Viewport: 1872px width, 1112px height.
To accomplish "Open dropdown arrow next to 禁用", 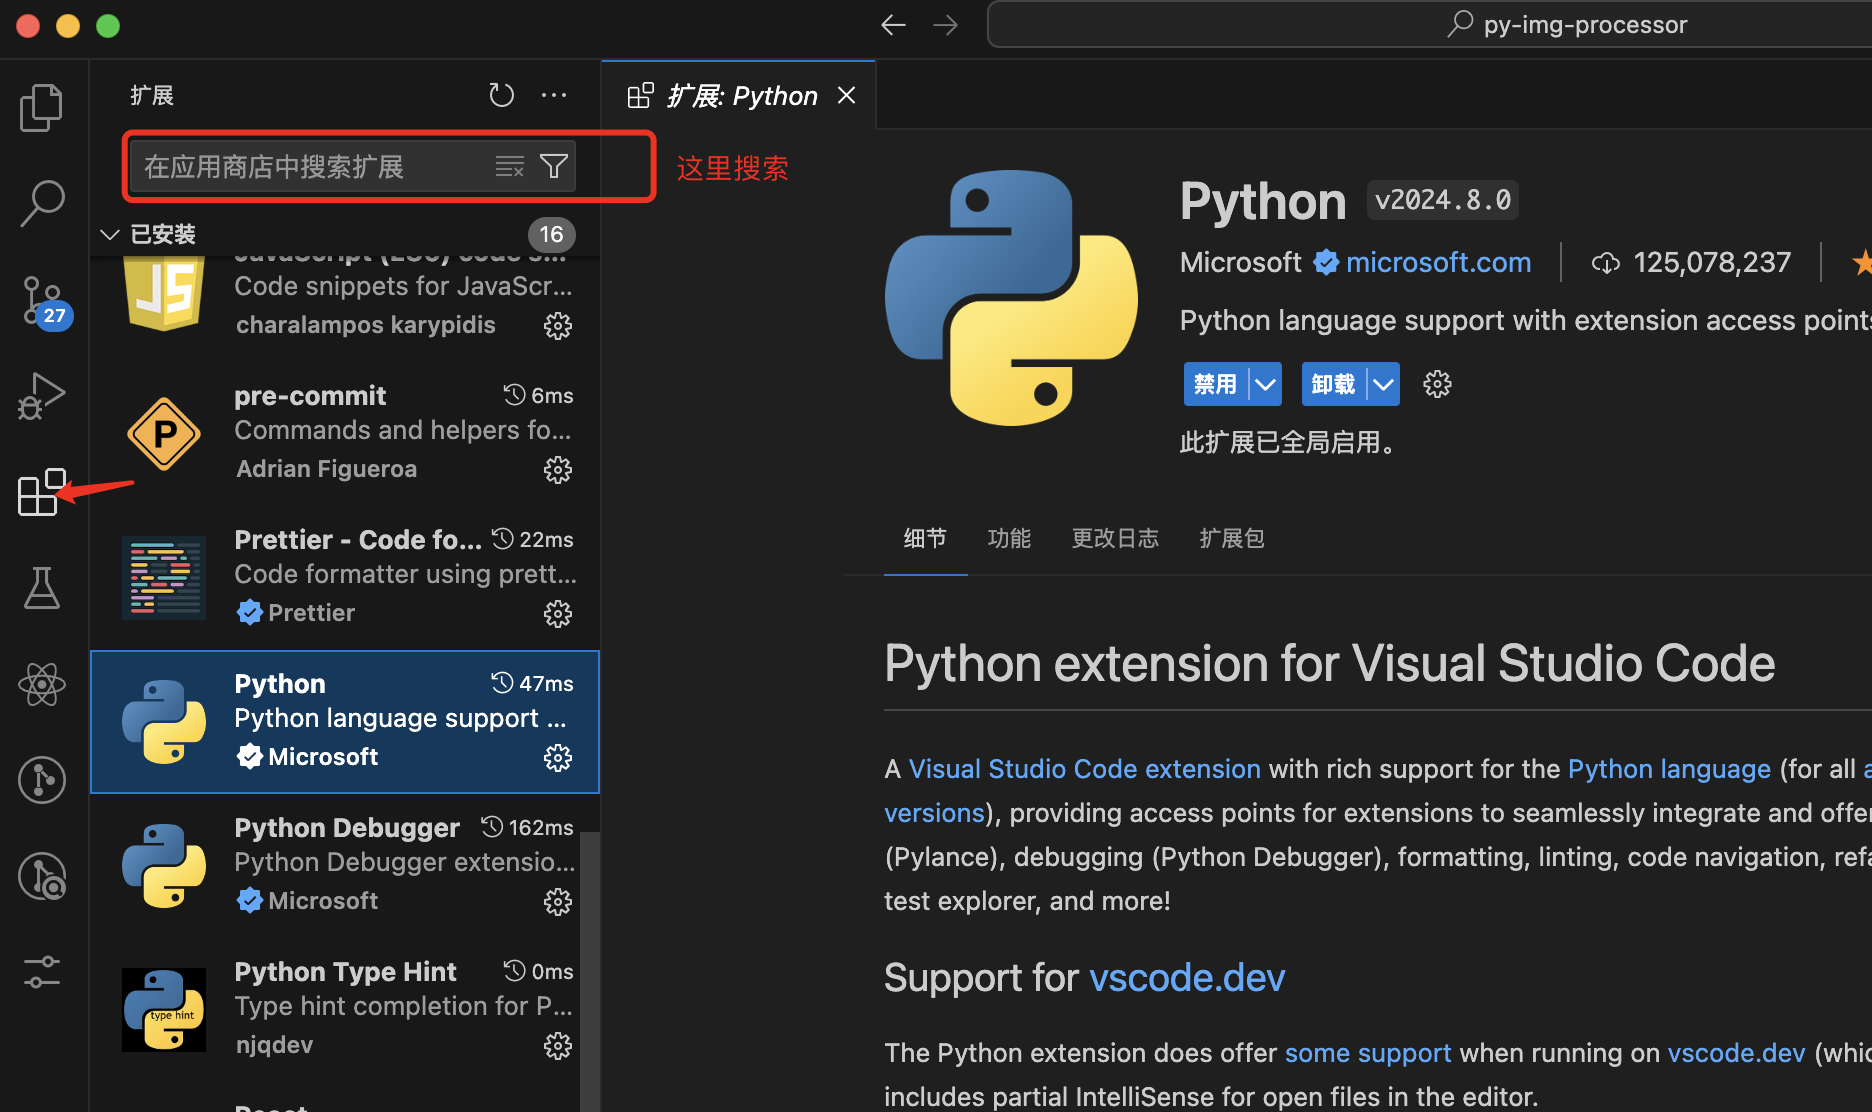I will (x=1265, y=384).
